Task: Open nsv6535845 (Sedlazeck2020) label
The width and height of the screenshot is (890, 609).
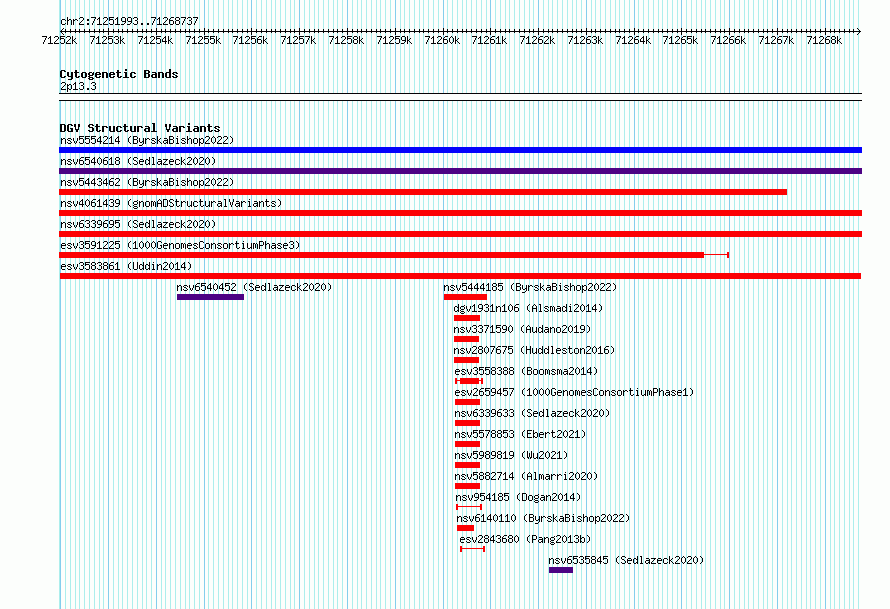Action: coord(626,560)
